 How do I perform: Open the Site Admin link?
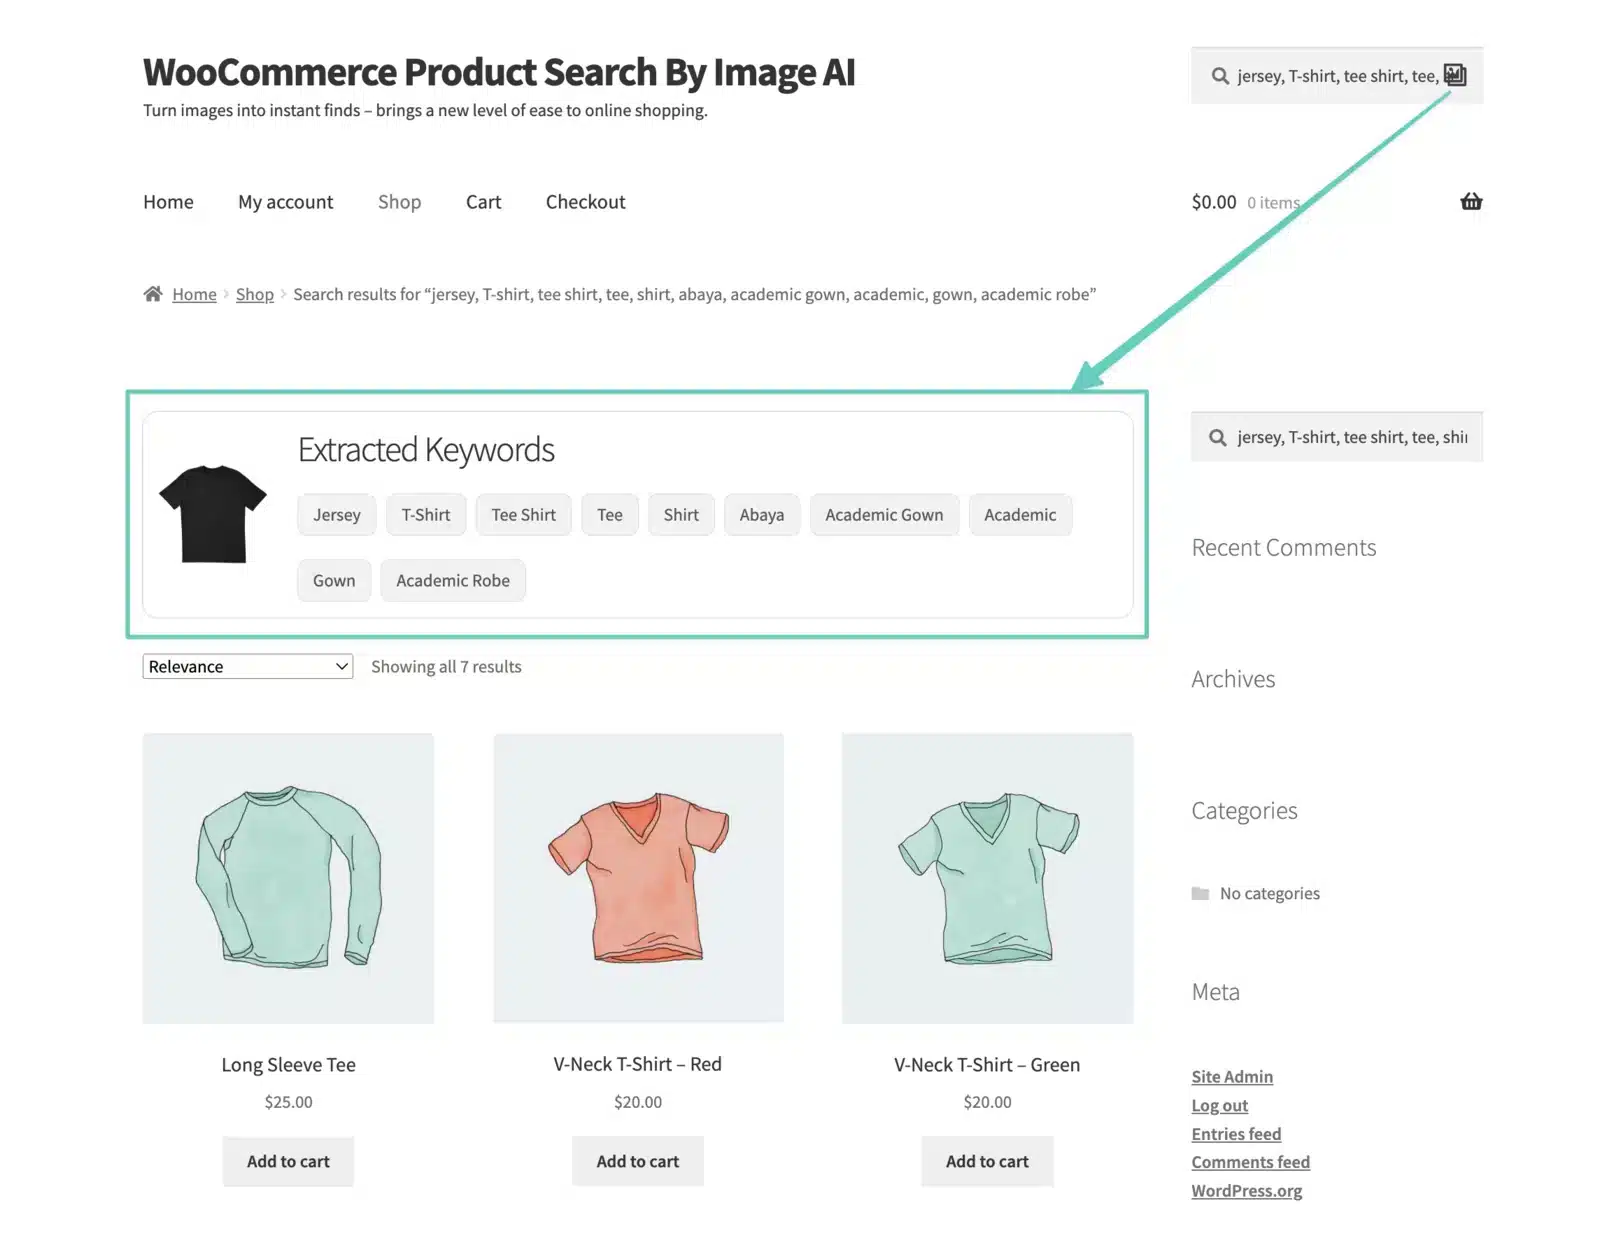[1232, 1077]
